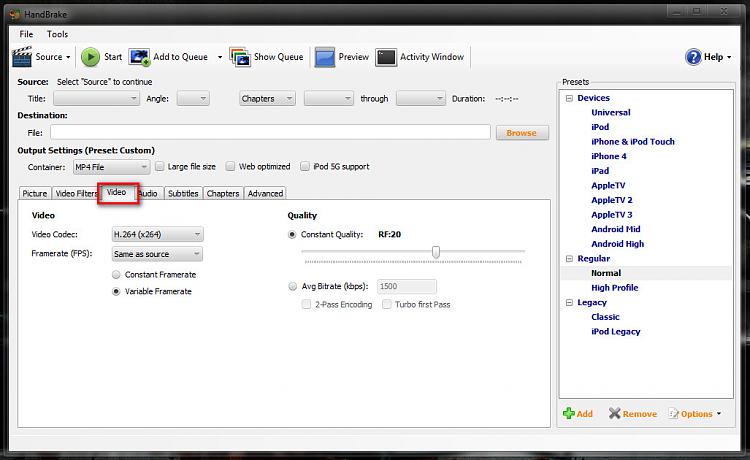The width and height of the screenshot is (750, 460).
Task: Click the Preview screen icon
Action: click(325, 57)
